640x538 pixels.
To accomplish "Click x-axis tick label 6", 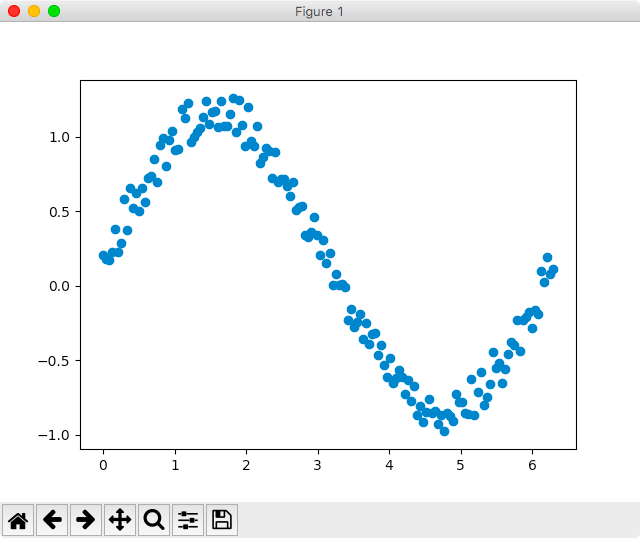I will pyautogui.click(x=532, y=465).
